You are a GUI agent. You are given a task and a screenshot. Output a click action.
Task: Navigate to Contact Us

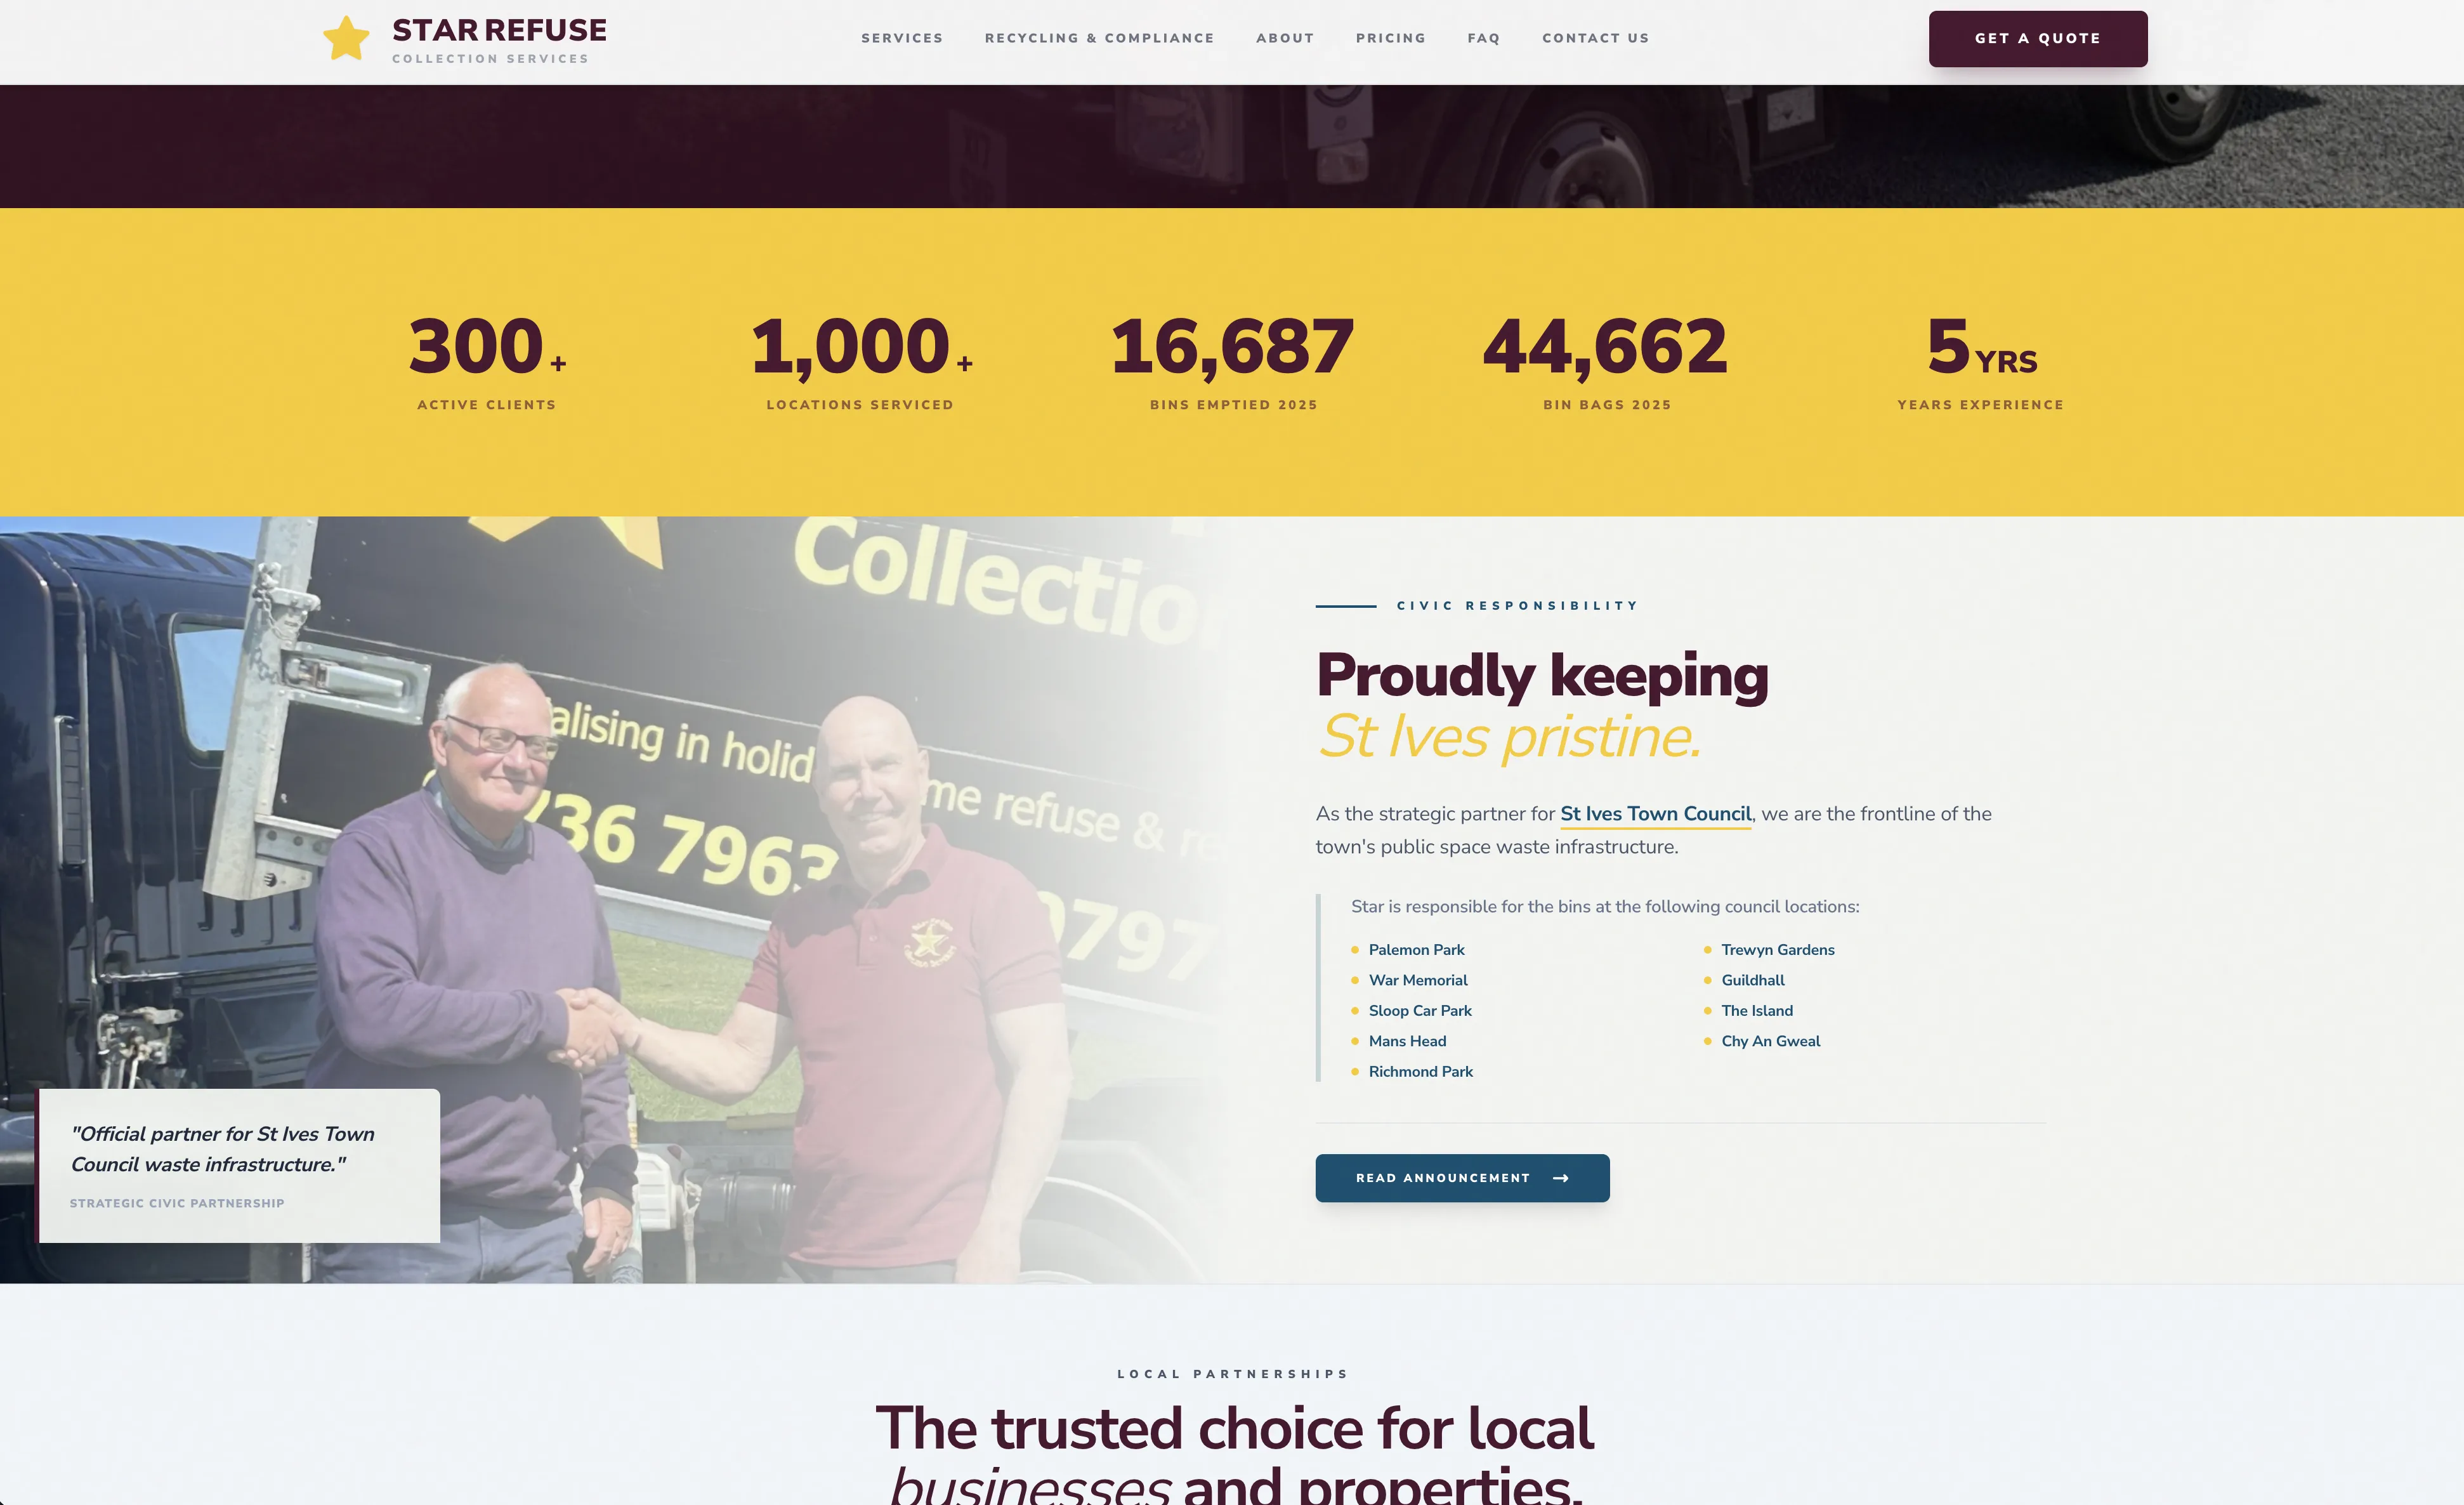point(1595,38)
